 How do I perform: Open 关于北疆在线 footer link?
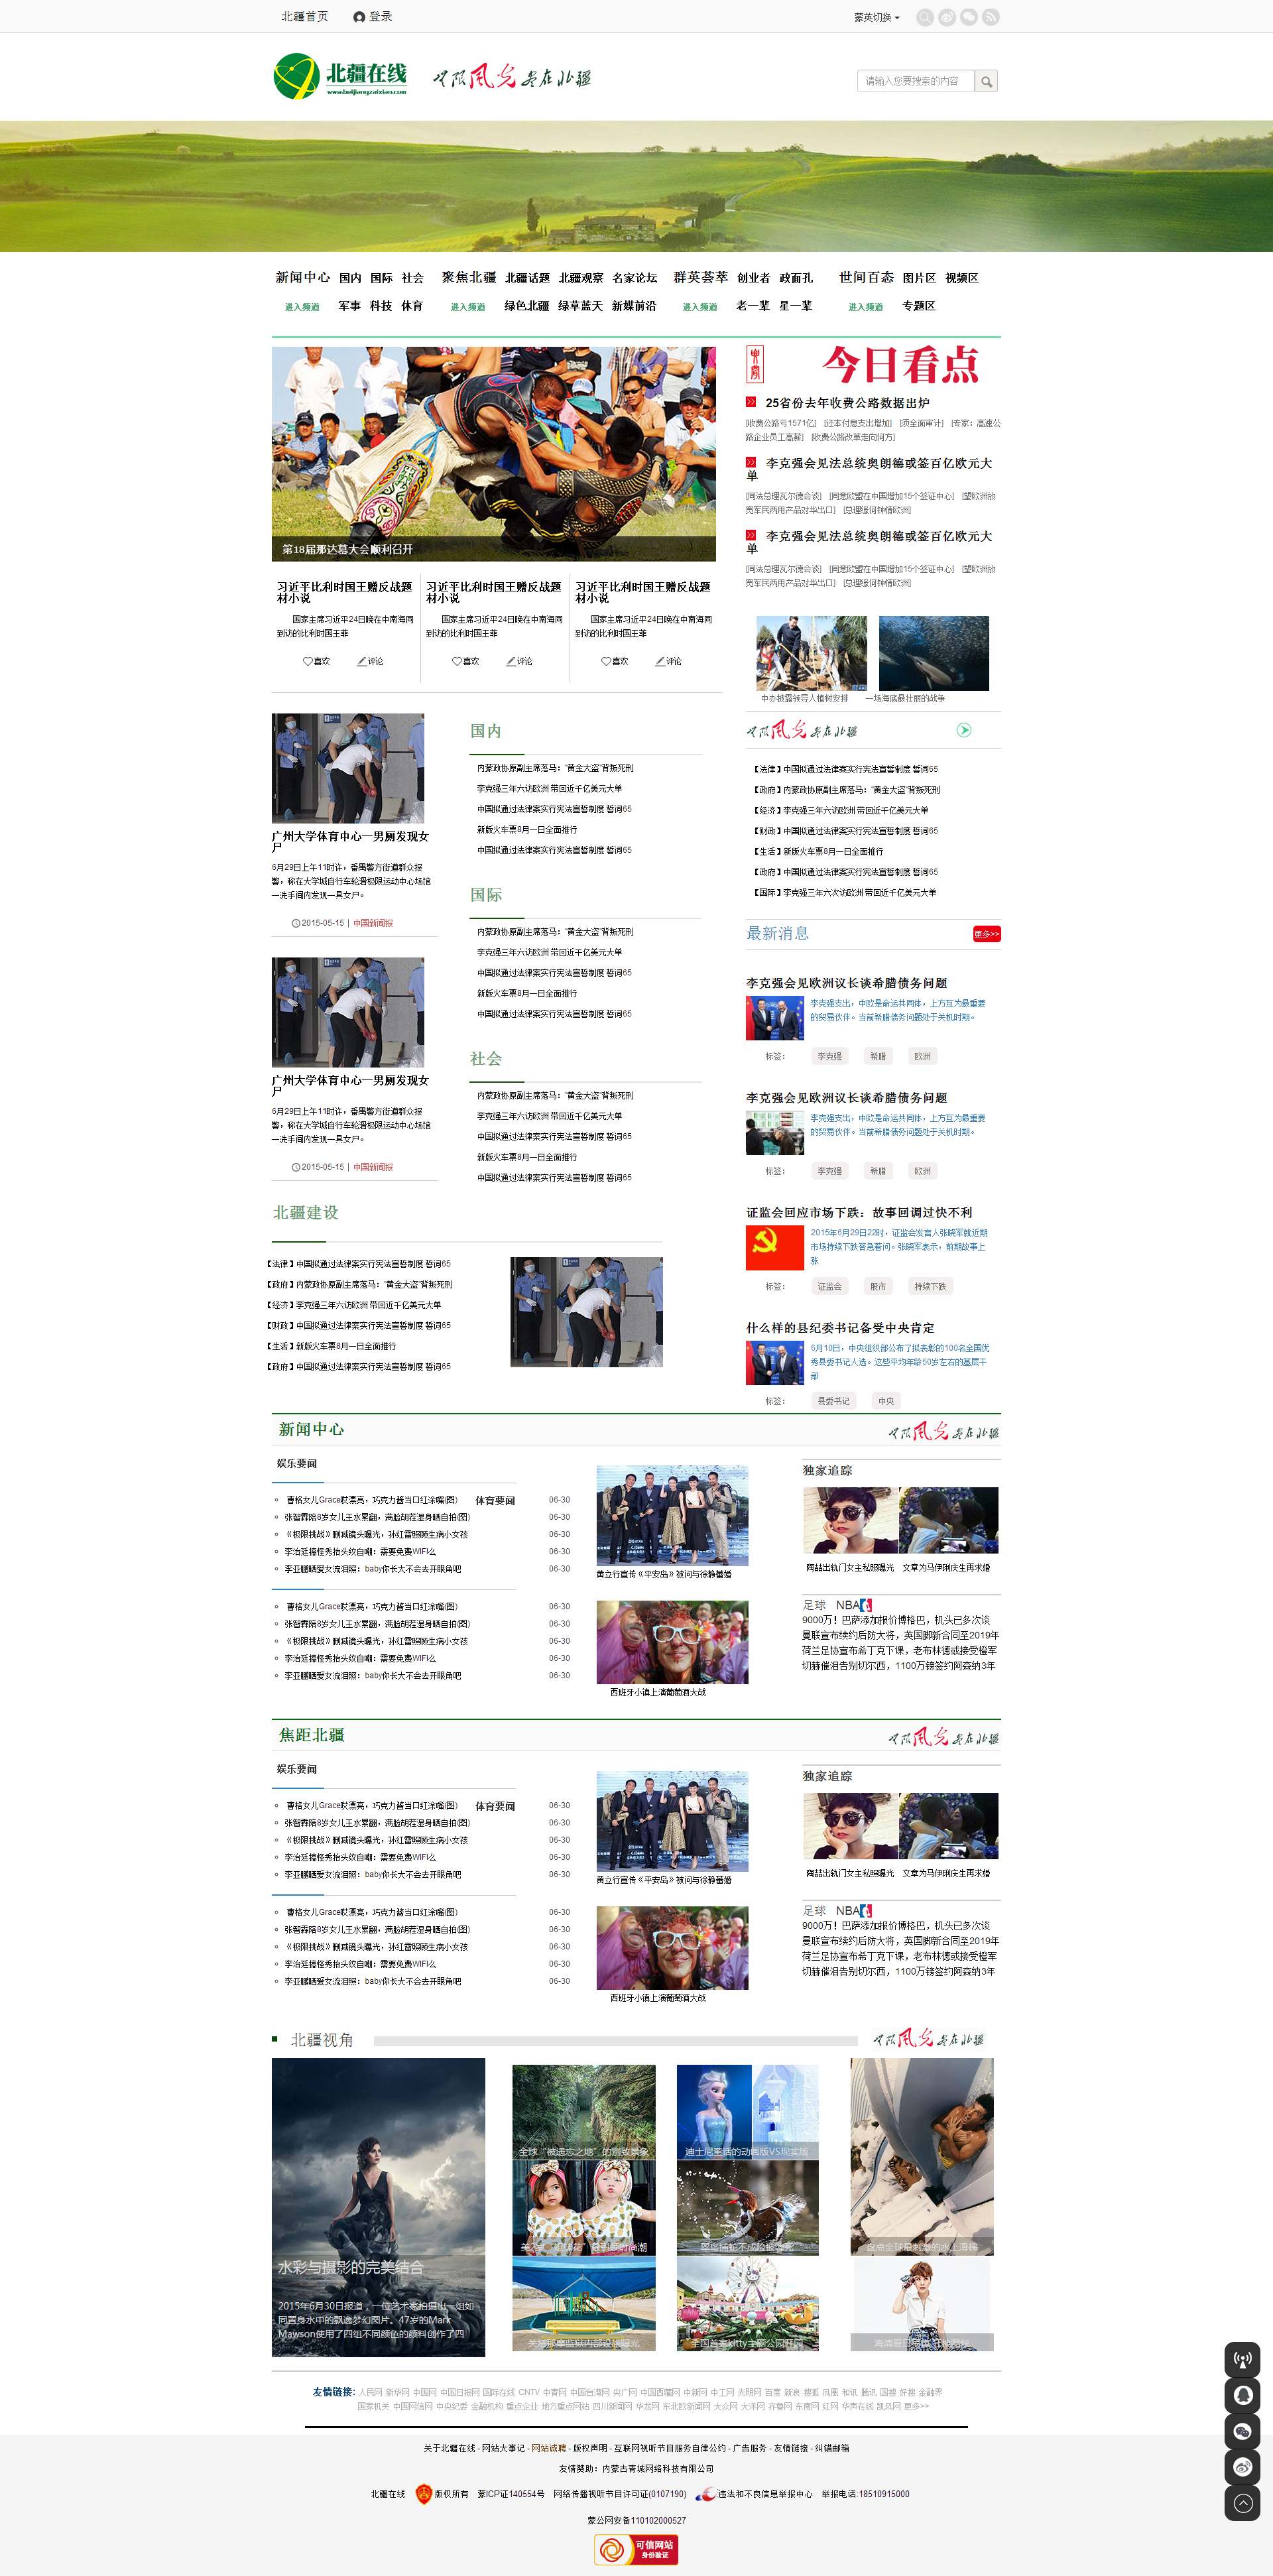pyautogui.click(x=449, y=2448)
